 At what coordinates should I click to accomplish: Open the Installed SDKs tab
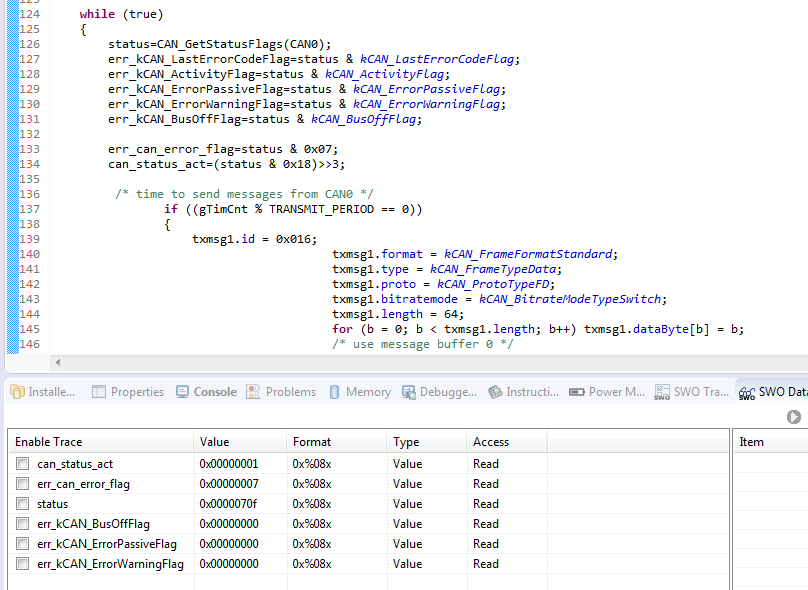pos(43,392)
